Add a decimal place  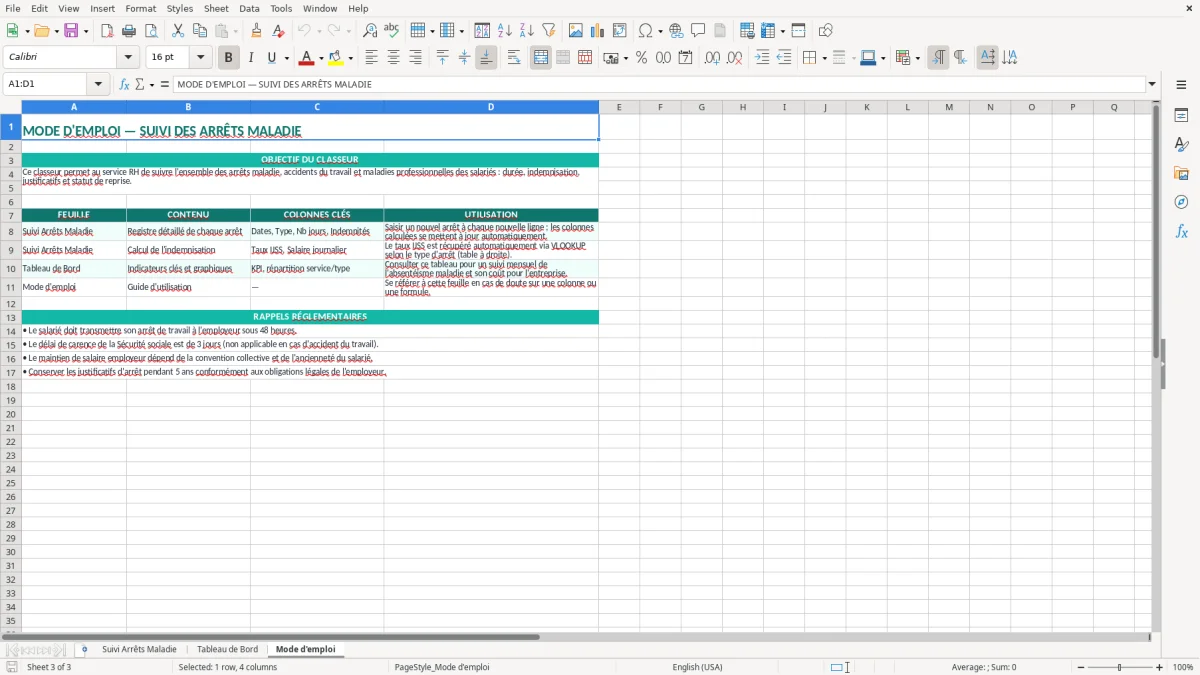pos(713,58)
